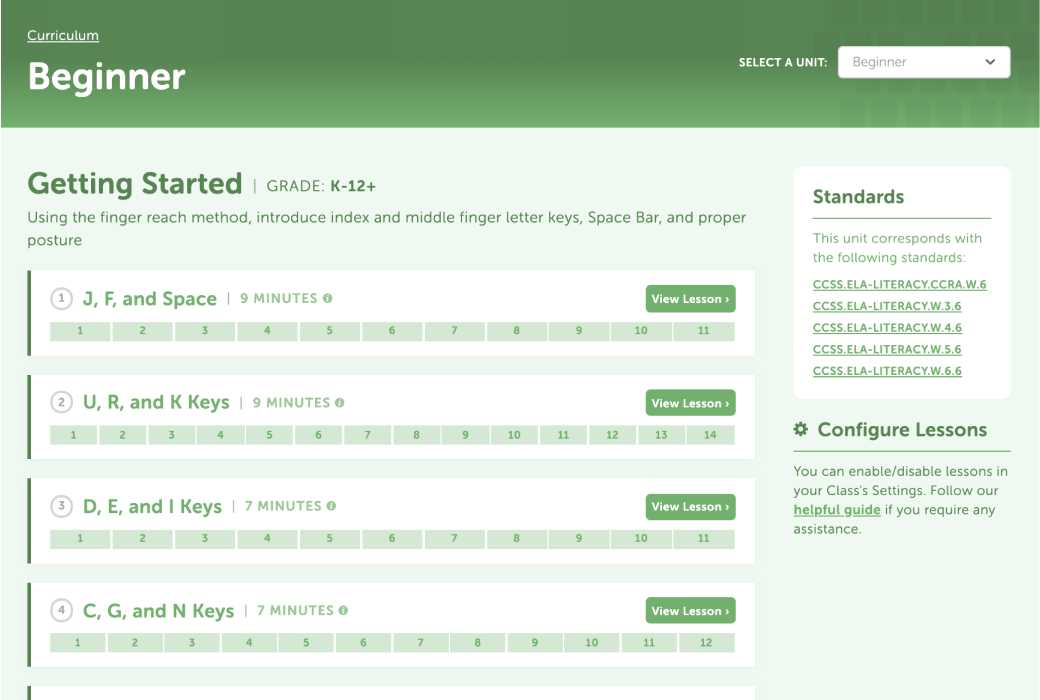Image resolution: width=1040 pixels, height=700 pixels.
Task: Open the info tooltip for "D, E, and I Keys" duration
Action: click(x=330, y=506)
